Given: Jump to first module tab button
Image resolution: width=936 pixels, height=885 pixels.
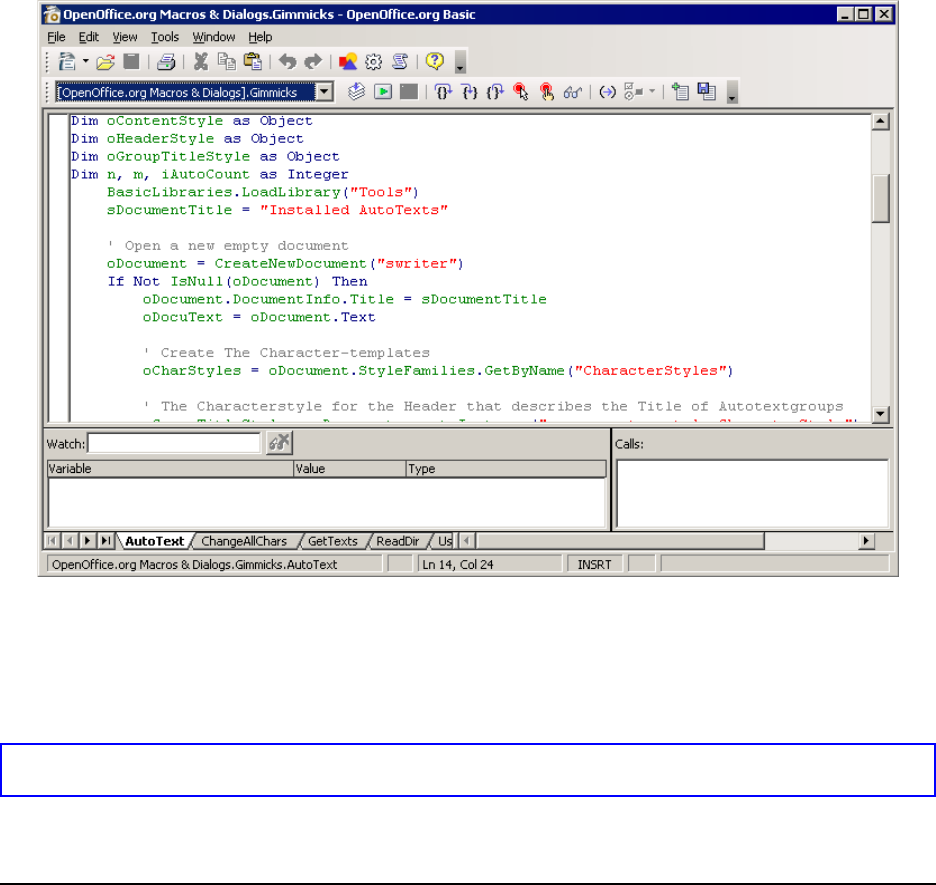Looking at the screenshot, I should 53,541.
